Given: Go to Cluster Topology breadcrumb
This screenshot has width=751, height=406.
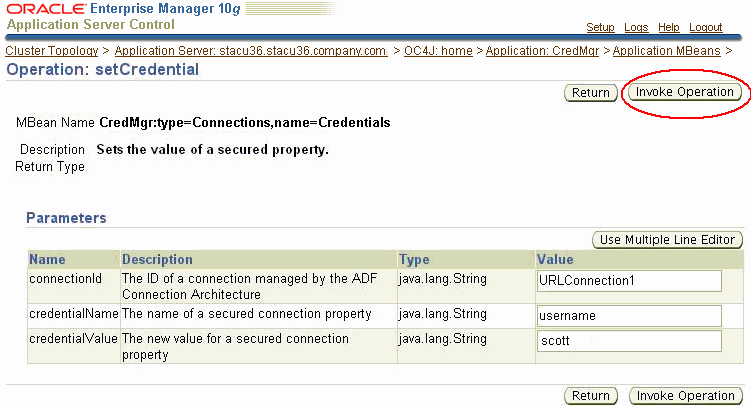Looking at the screenshot, I should click(52, 51).
